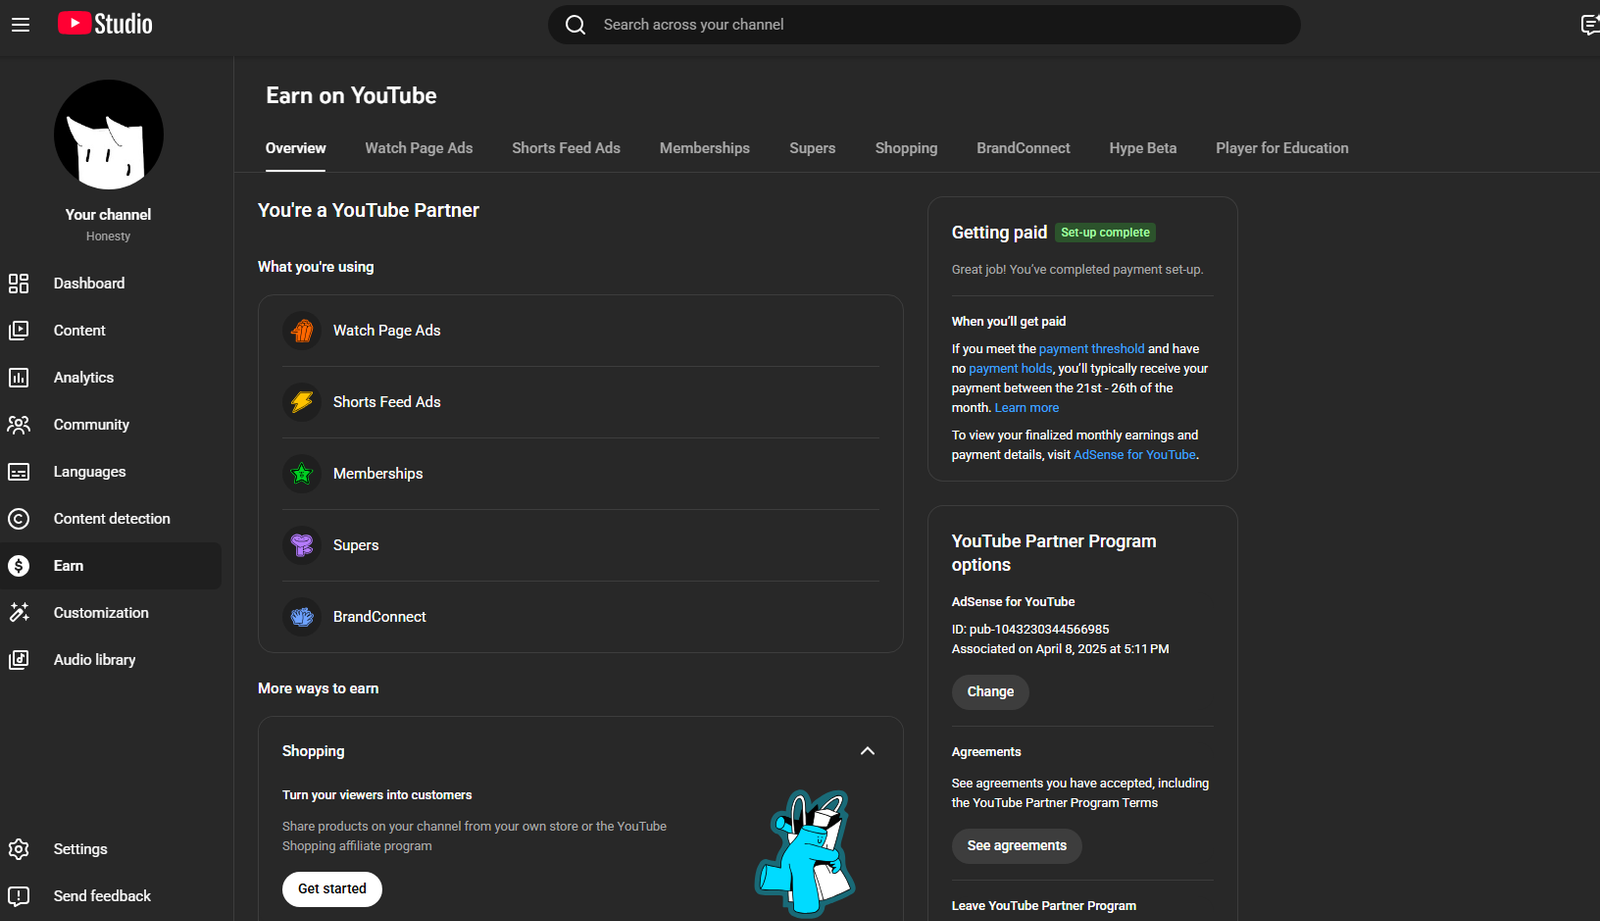
Task: Click the Customization magic wand icon
Action: coord(19,612)
